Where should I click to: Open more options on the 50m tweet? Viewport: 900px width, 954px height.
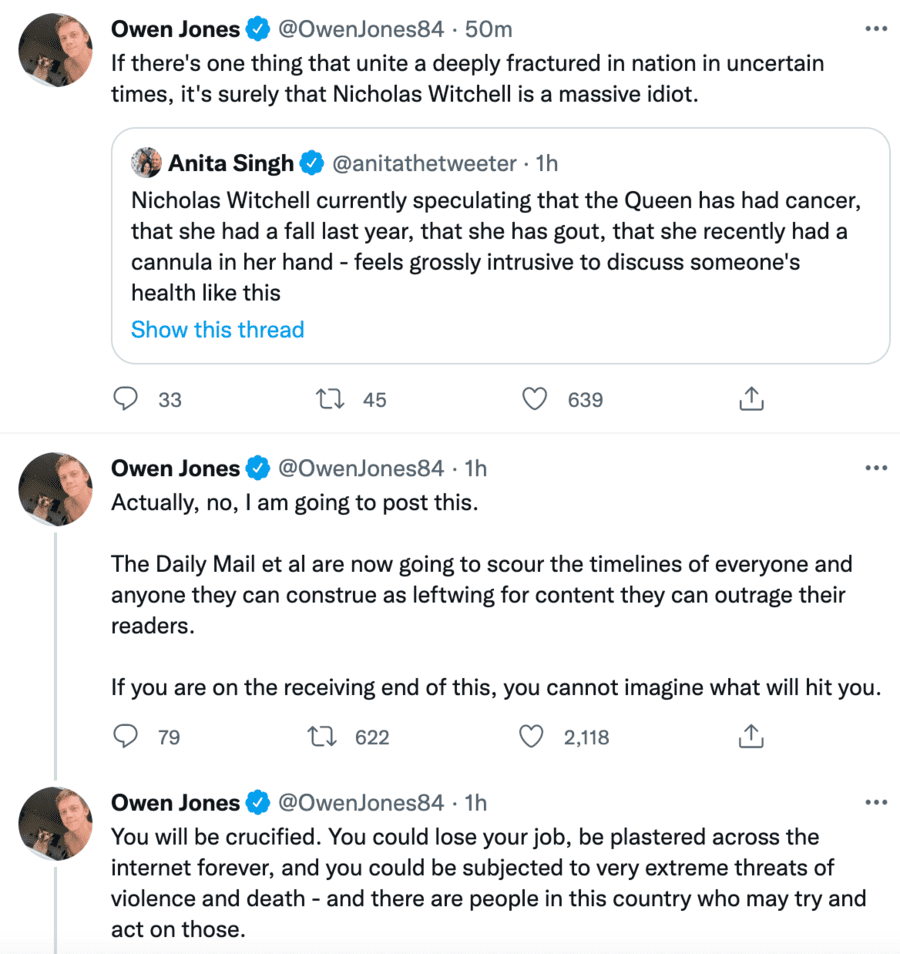pyautogui.click(x=876, y=29)
